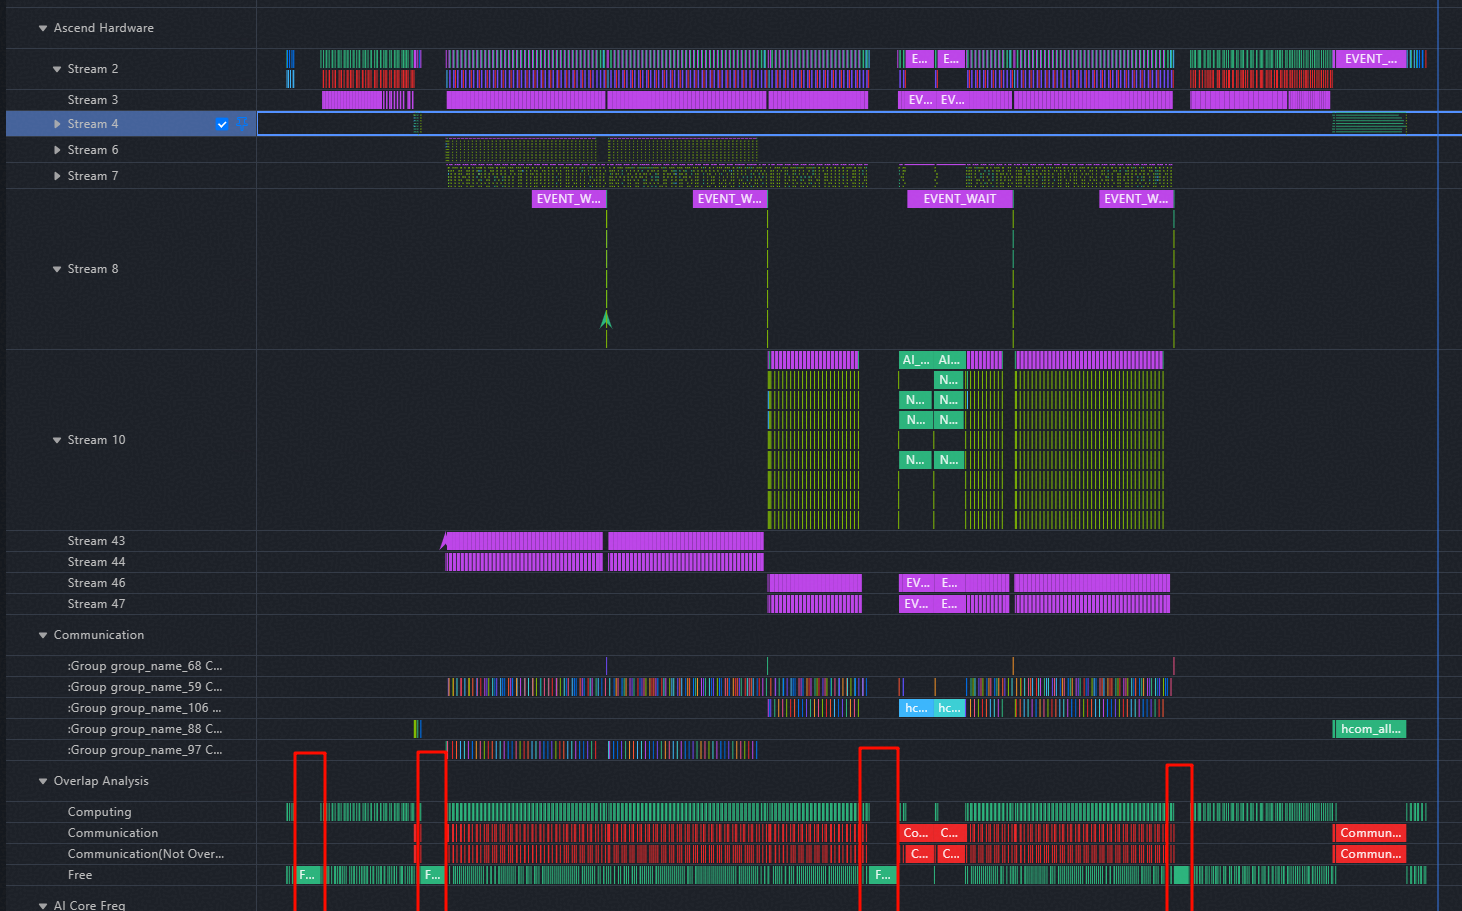The image size is (1462, 911).
Task: Collapse the Stream 2 row
Action: 57,69
